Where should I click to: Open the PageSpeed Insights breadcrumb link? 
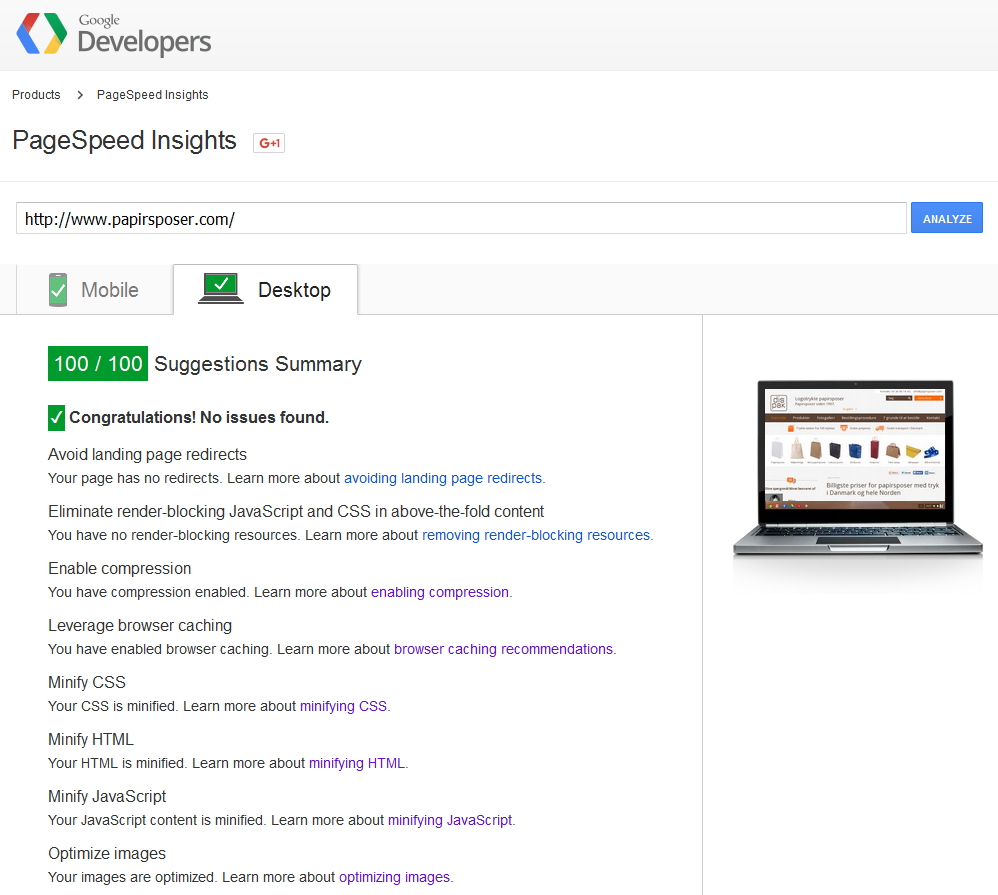153,95
